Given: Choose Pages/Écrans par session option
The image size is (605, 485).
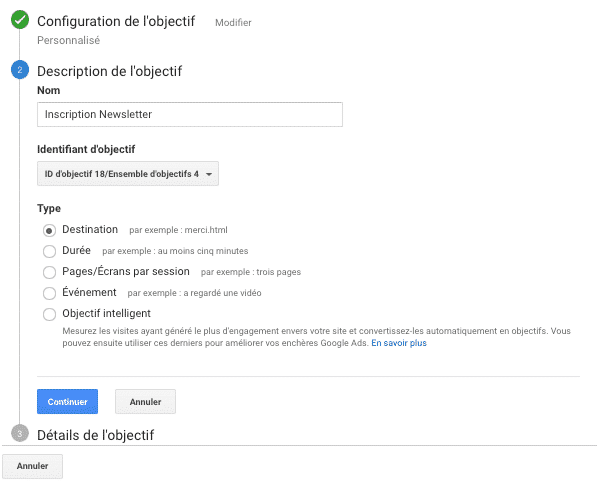Looking at the screenshot, I should coord(50,272).
